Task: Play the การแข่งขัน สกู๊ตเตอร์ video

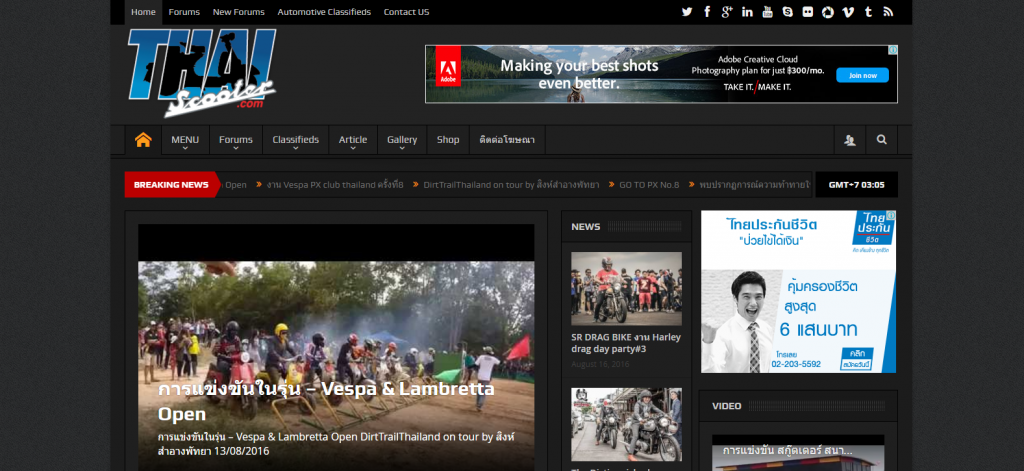Action: pos(798,453)
